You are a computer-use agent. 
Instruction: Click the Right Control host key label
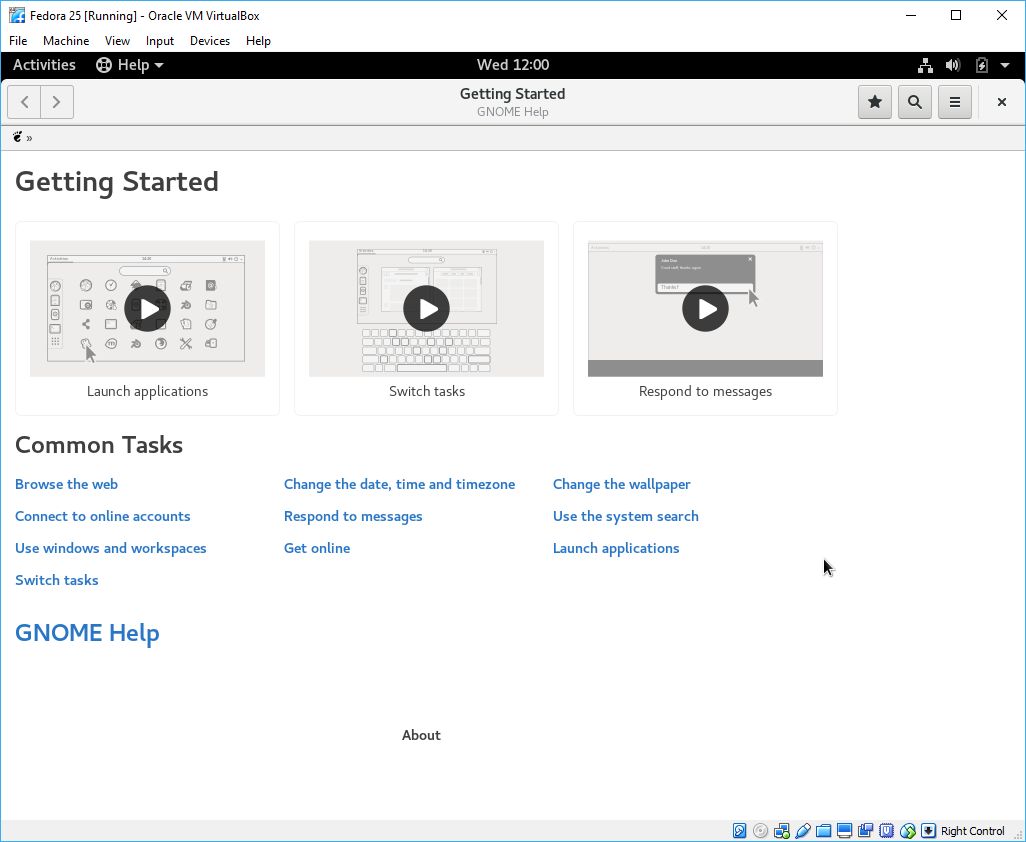click(972, 831)
